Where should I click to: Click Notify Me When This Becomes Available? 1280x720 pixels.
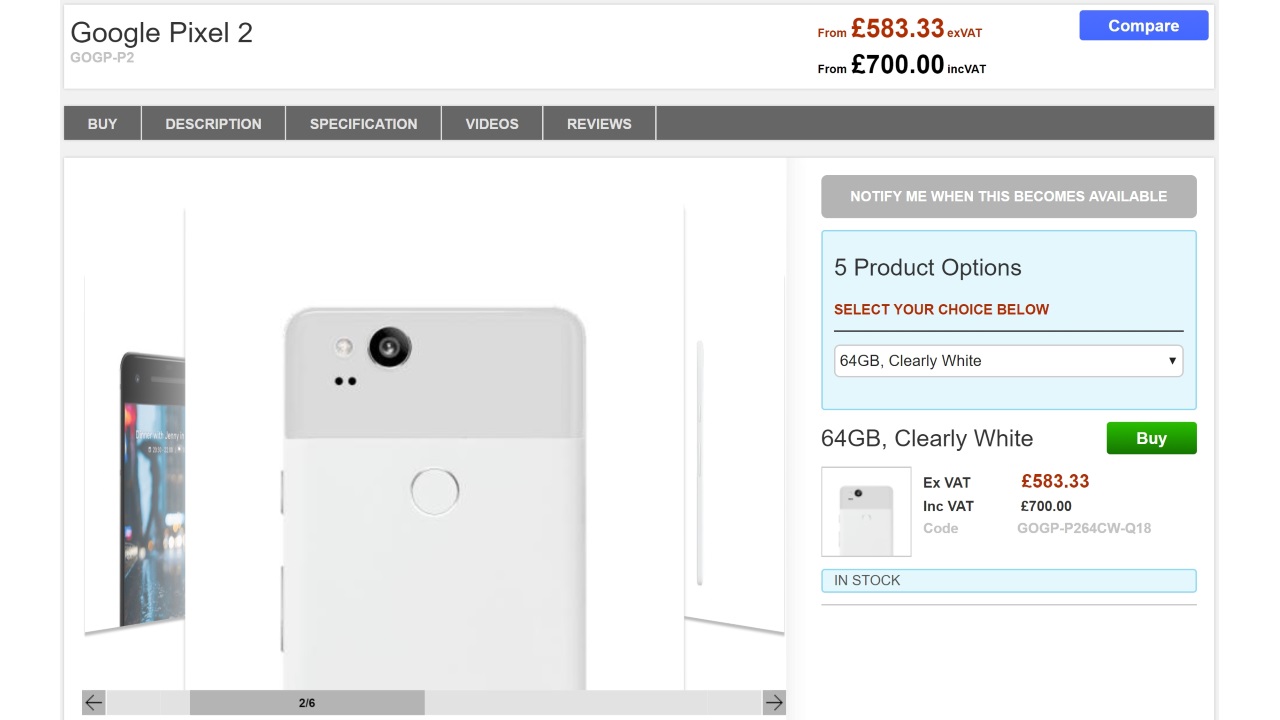tap(1008, 197)
